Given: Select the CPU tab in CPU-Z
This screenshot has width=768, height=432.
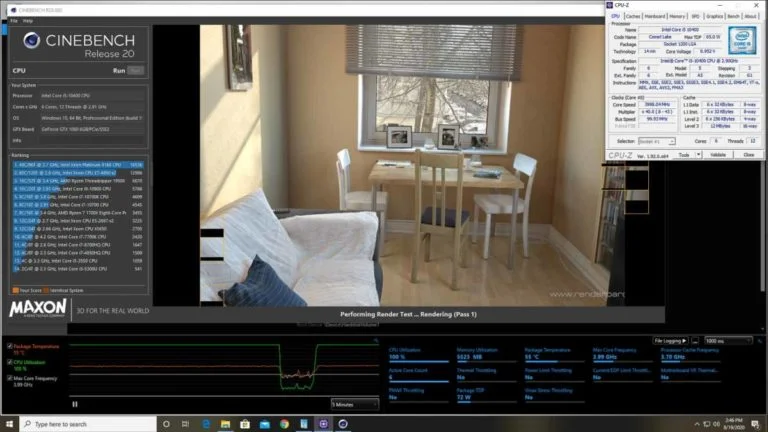Looking at the screenshot, I should coord(615,16).
